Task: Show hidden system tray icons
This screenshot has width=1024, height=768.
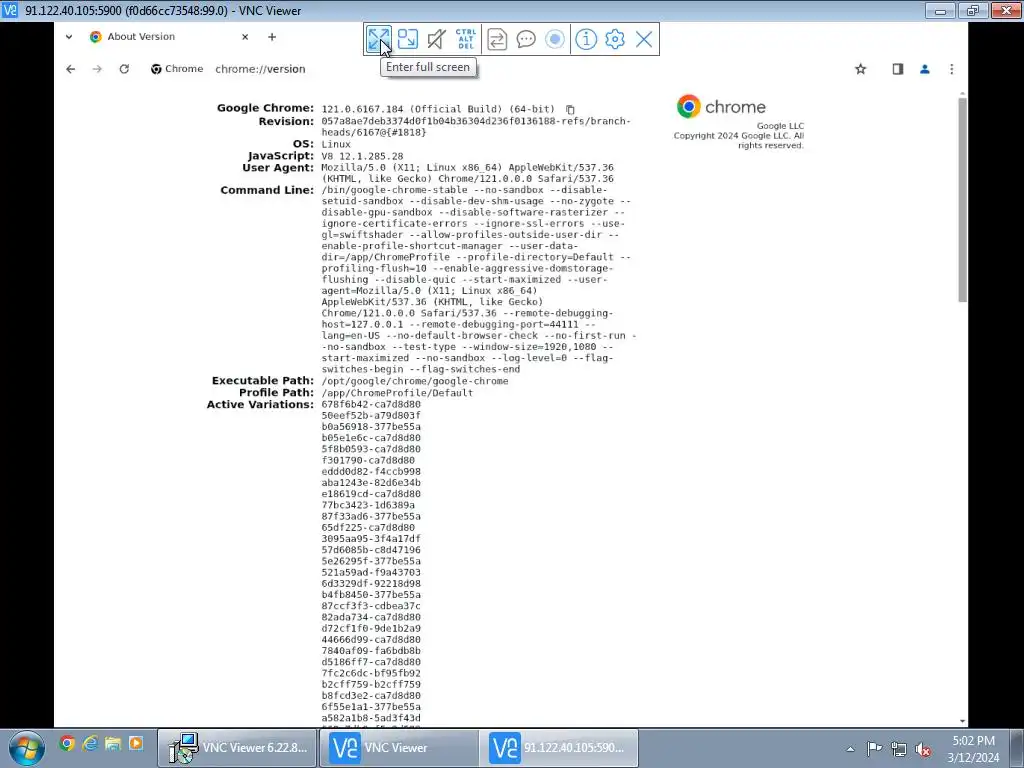Action: 850,749
